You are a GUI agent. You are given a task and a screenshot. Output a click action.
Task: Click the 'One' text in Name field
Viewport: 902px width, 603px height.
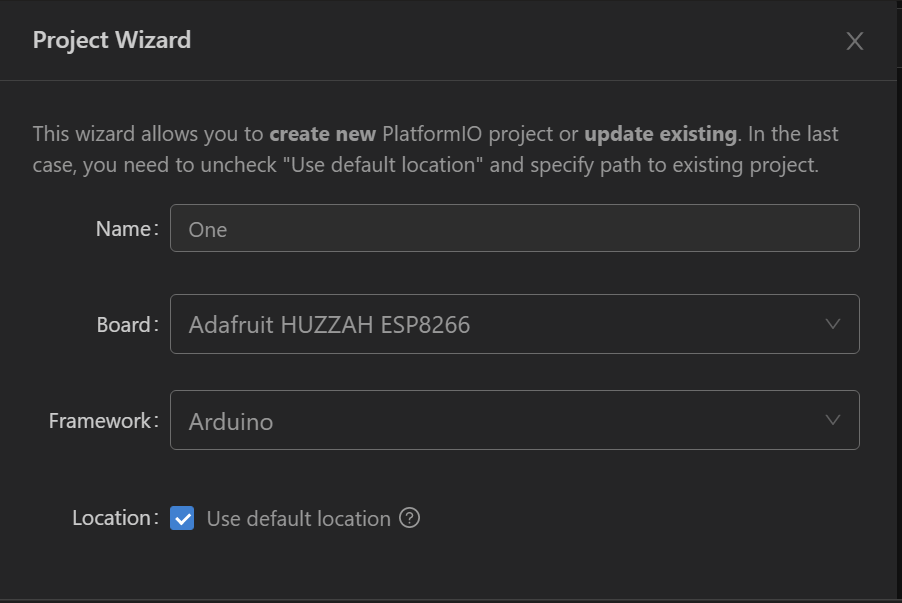coord(208,229)
